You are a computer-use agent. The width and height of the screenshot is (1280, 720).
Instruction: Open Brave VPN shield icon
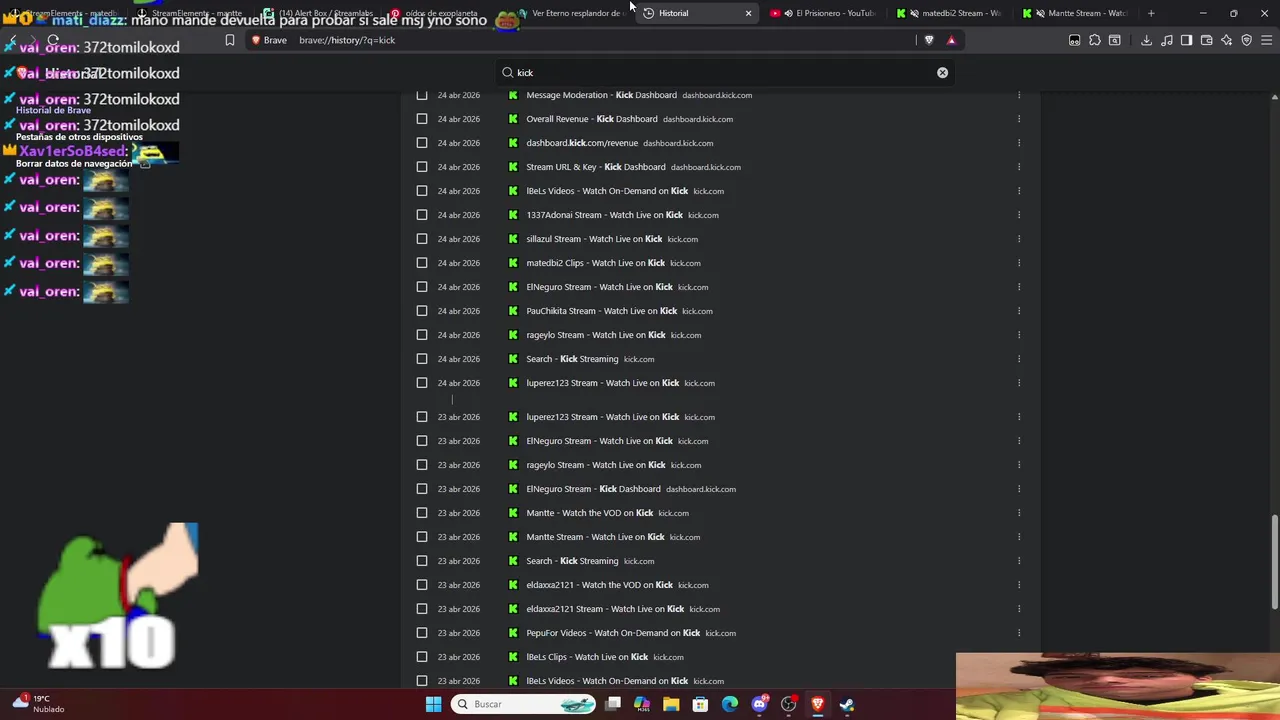[1246, 40]
